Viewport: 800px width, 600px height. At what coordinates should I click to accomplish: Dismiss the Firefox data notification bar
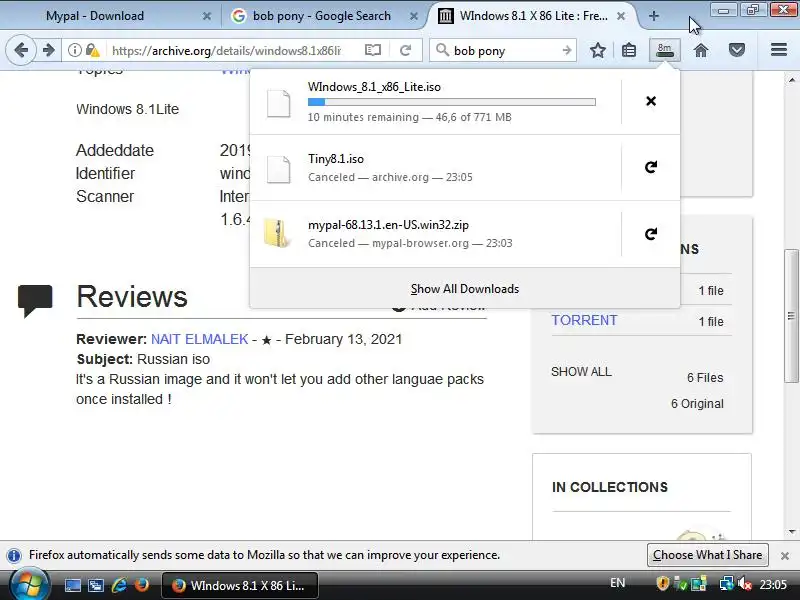tap(785, 556)
